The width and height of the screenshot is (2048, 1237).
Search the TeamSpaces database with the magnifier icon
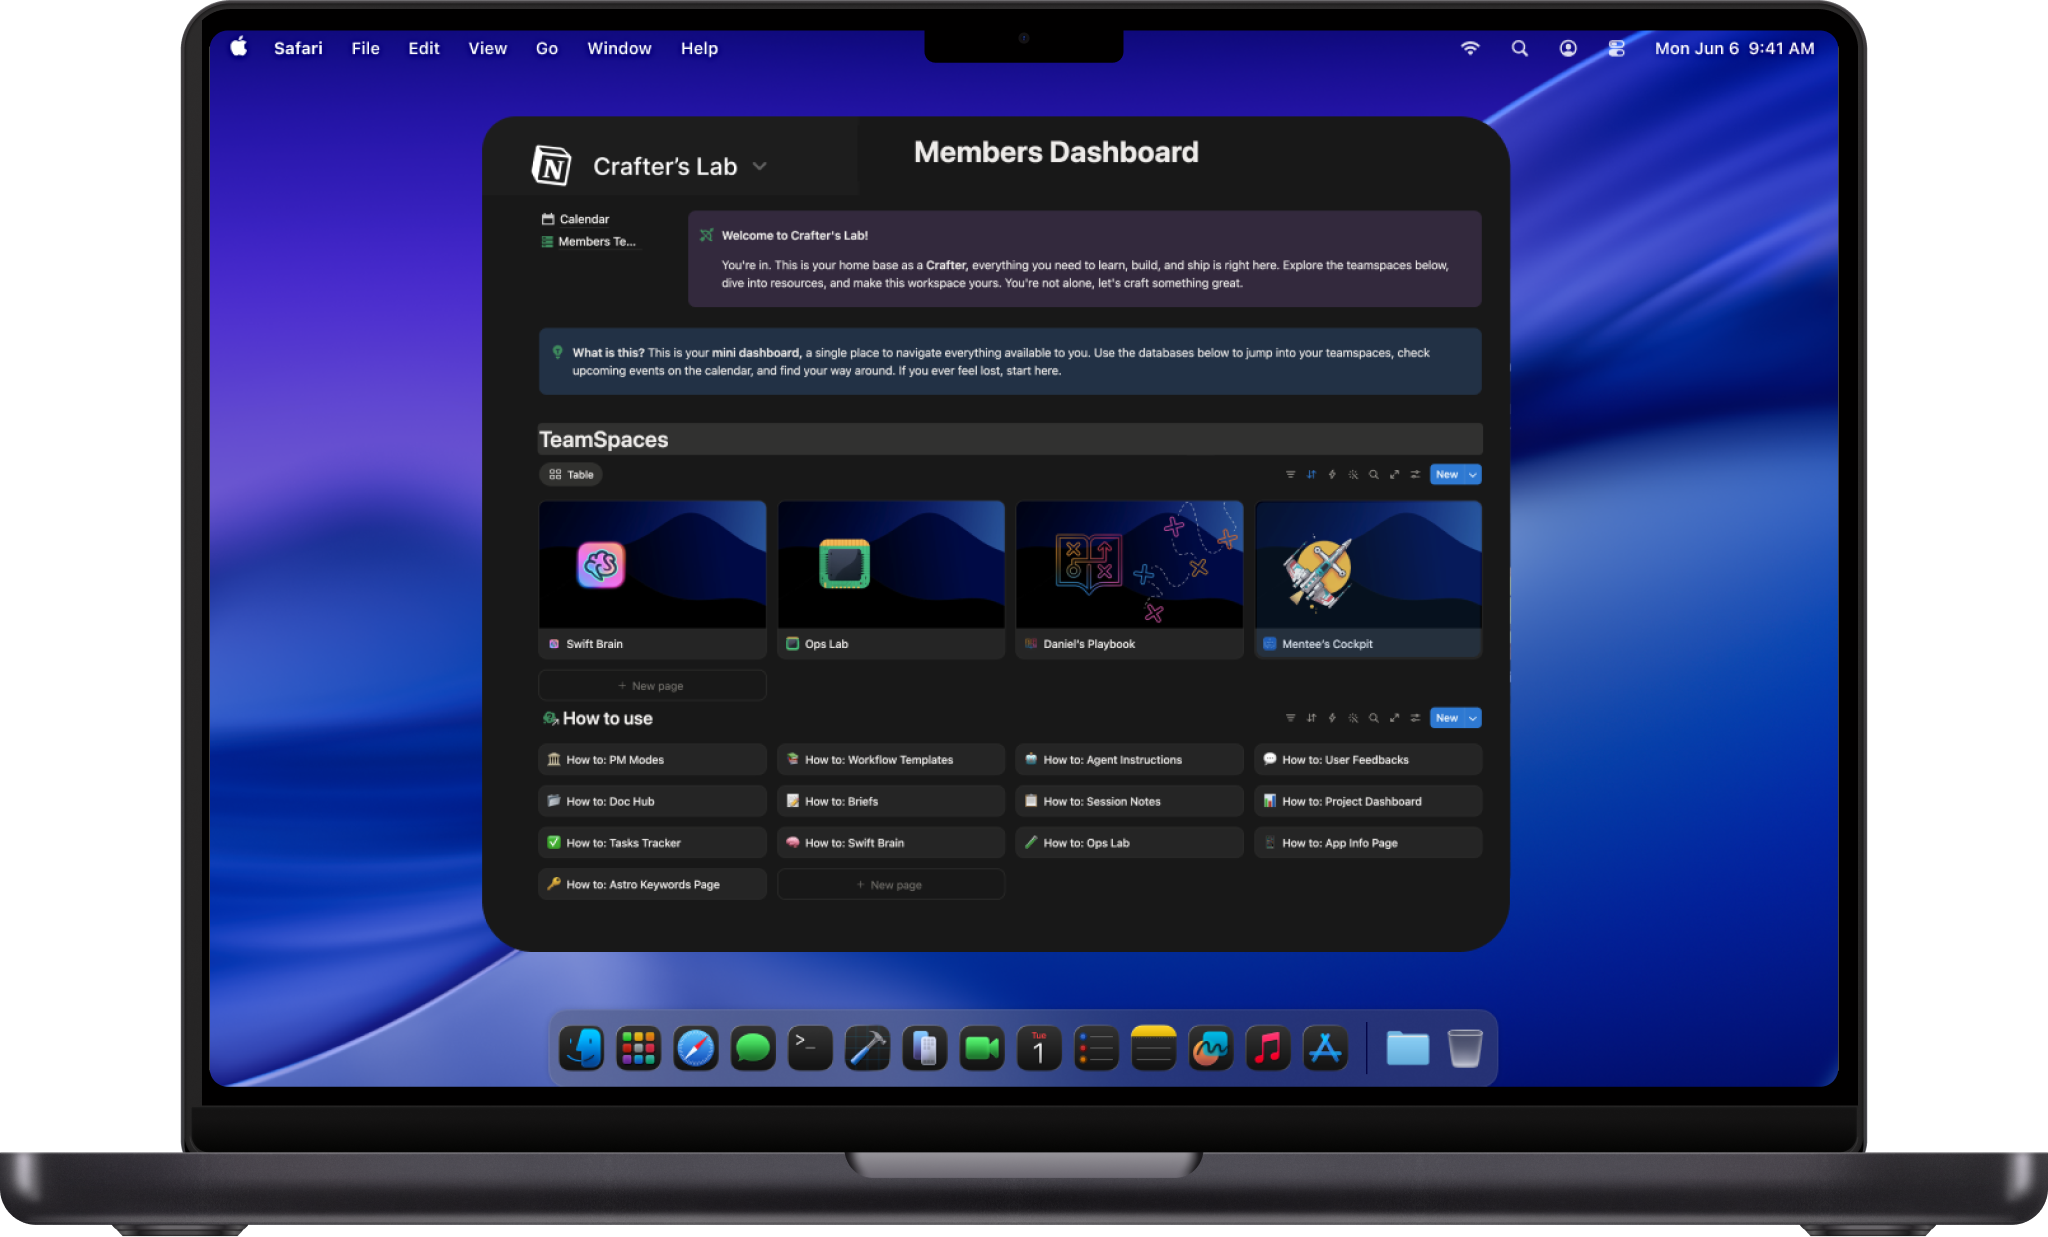[x=1374, y=475]
